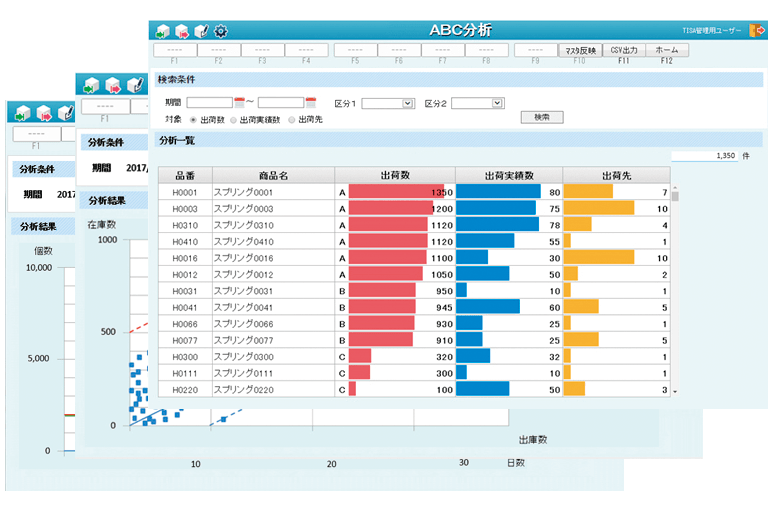This screenshot has width=768, height=513.
Task: Open the box-with-pen inventory edit icon in ABC分析 header
Action: click(x=201, y=31)
